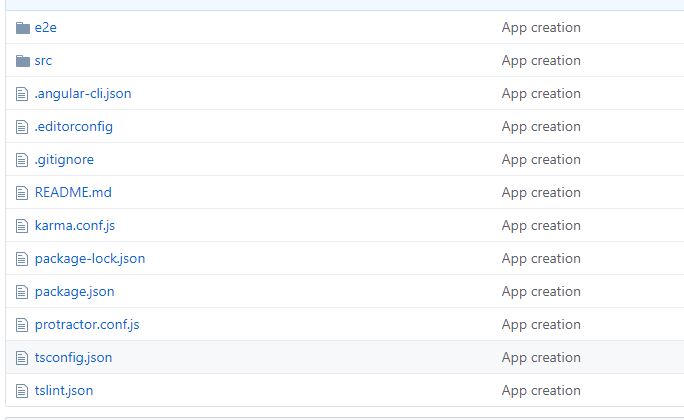
Task: Click the .gitignore file icon
Action: click(x=23, y=160)
